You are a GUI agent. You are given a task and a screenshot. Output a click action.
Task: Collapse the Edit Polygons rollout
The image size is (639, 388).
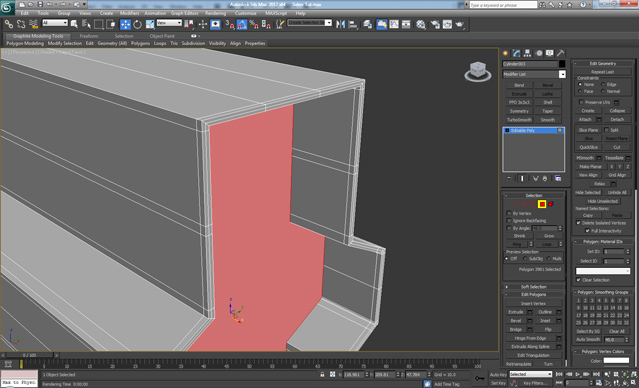pos(533,294)
